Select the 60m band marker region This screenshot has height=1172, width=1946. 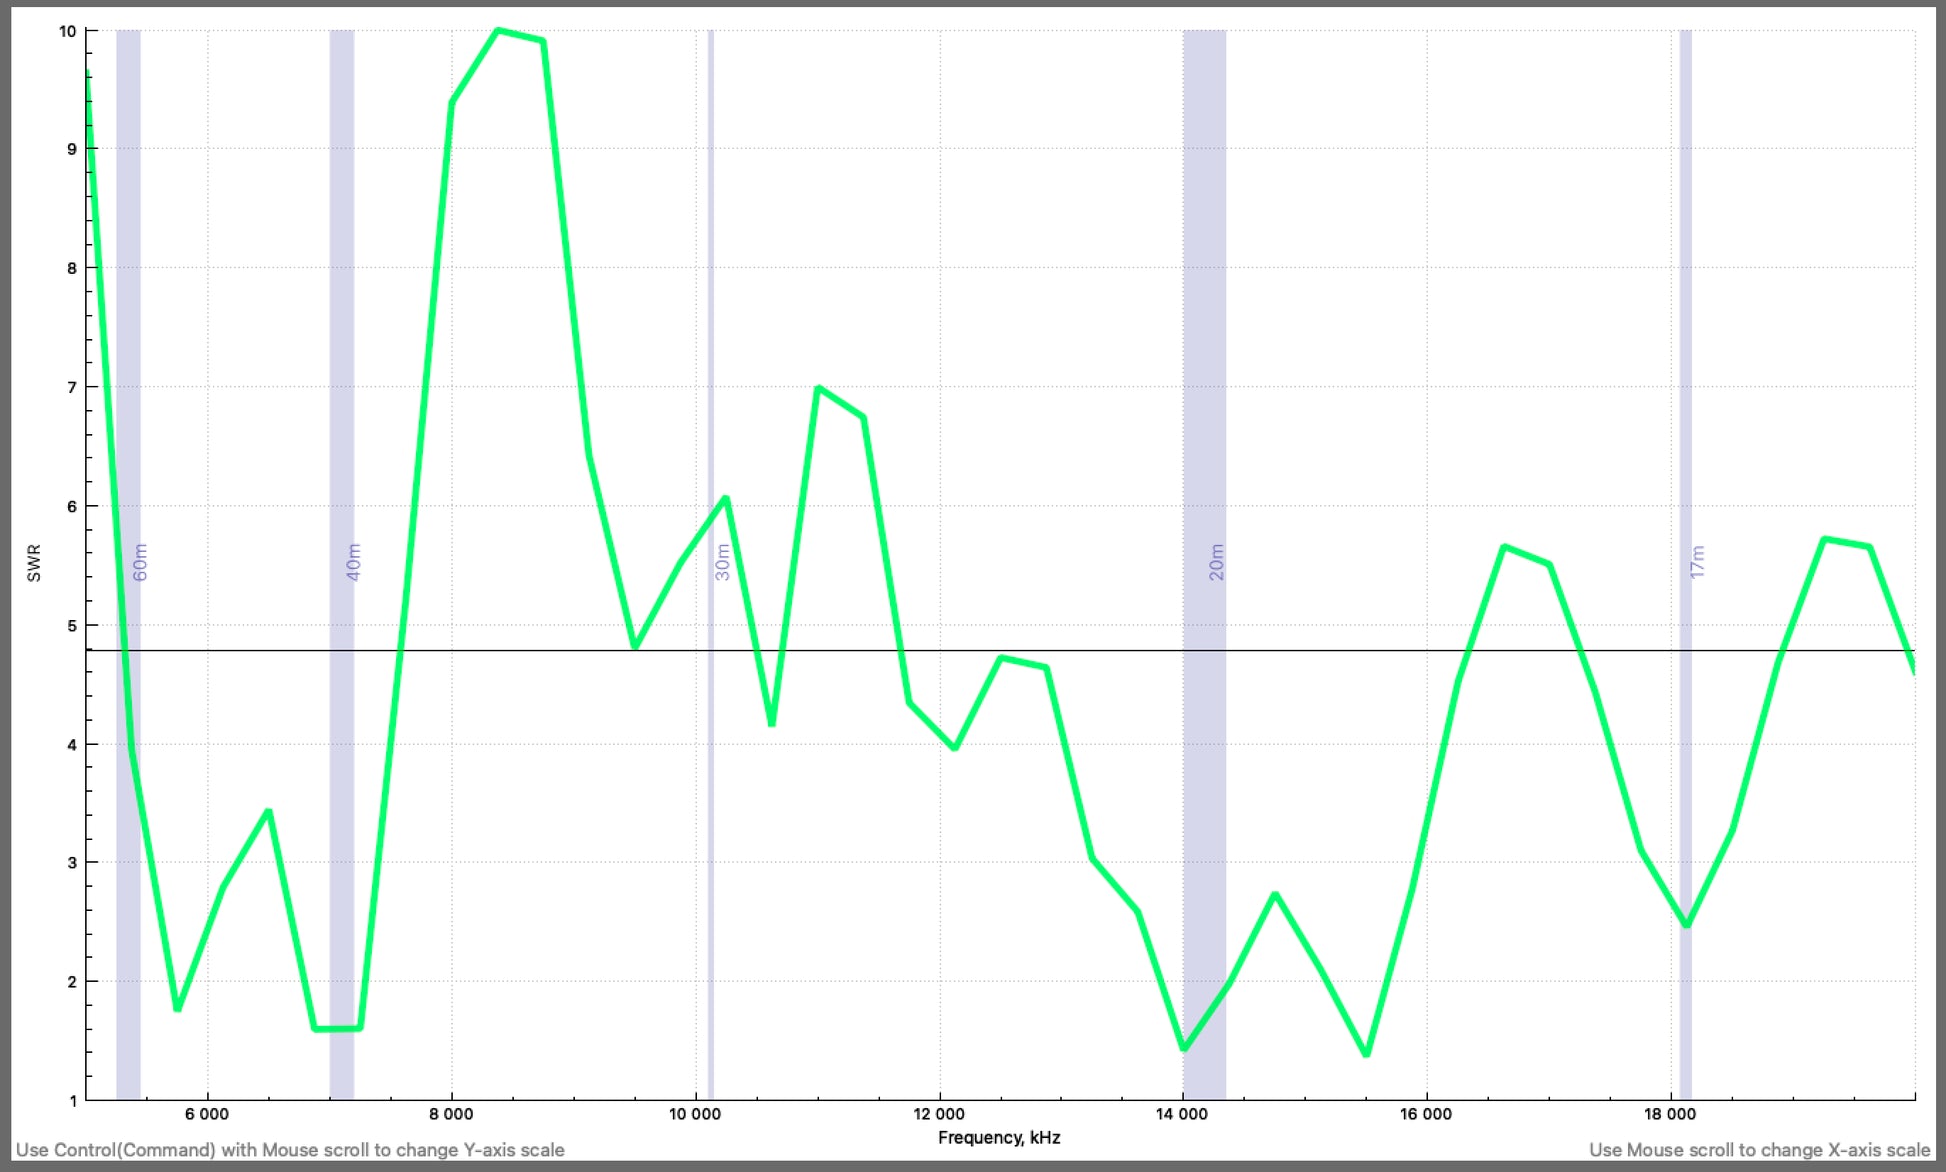[128, 560]
